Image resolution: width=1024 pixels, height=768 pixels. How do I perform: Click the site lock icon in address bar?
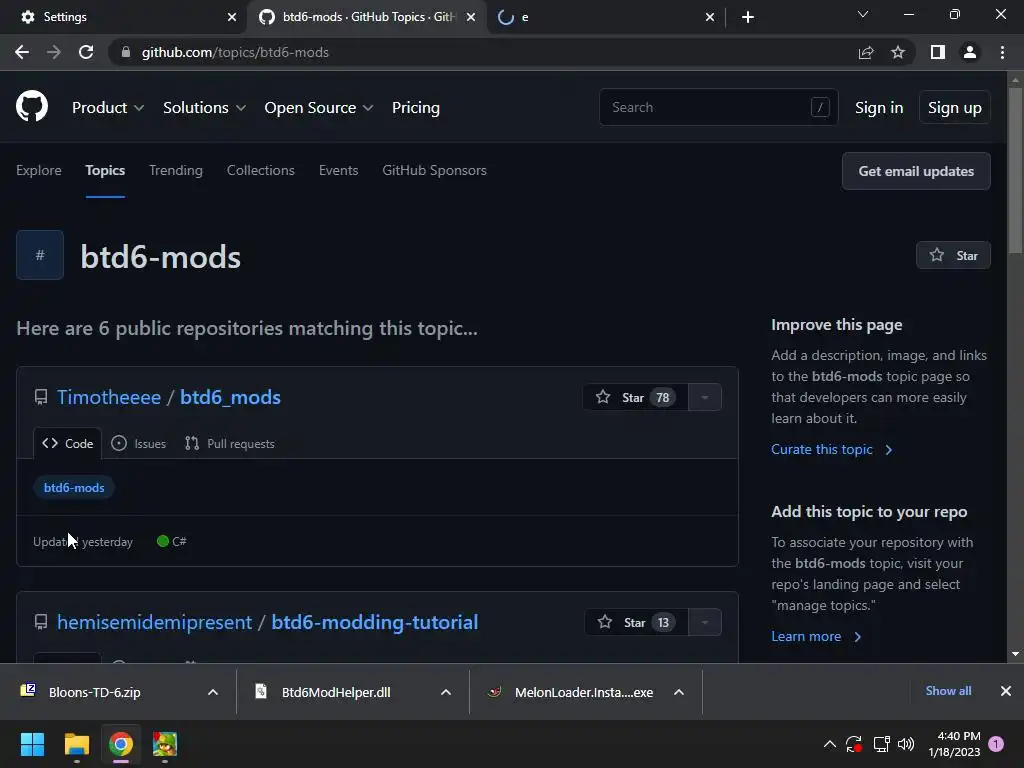coord(126,52)
